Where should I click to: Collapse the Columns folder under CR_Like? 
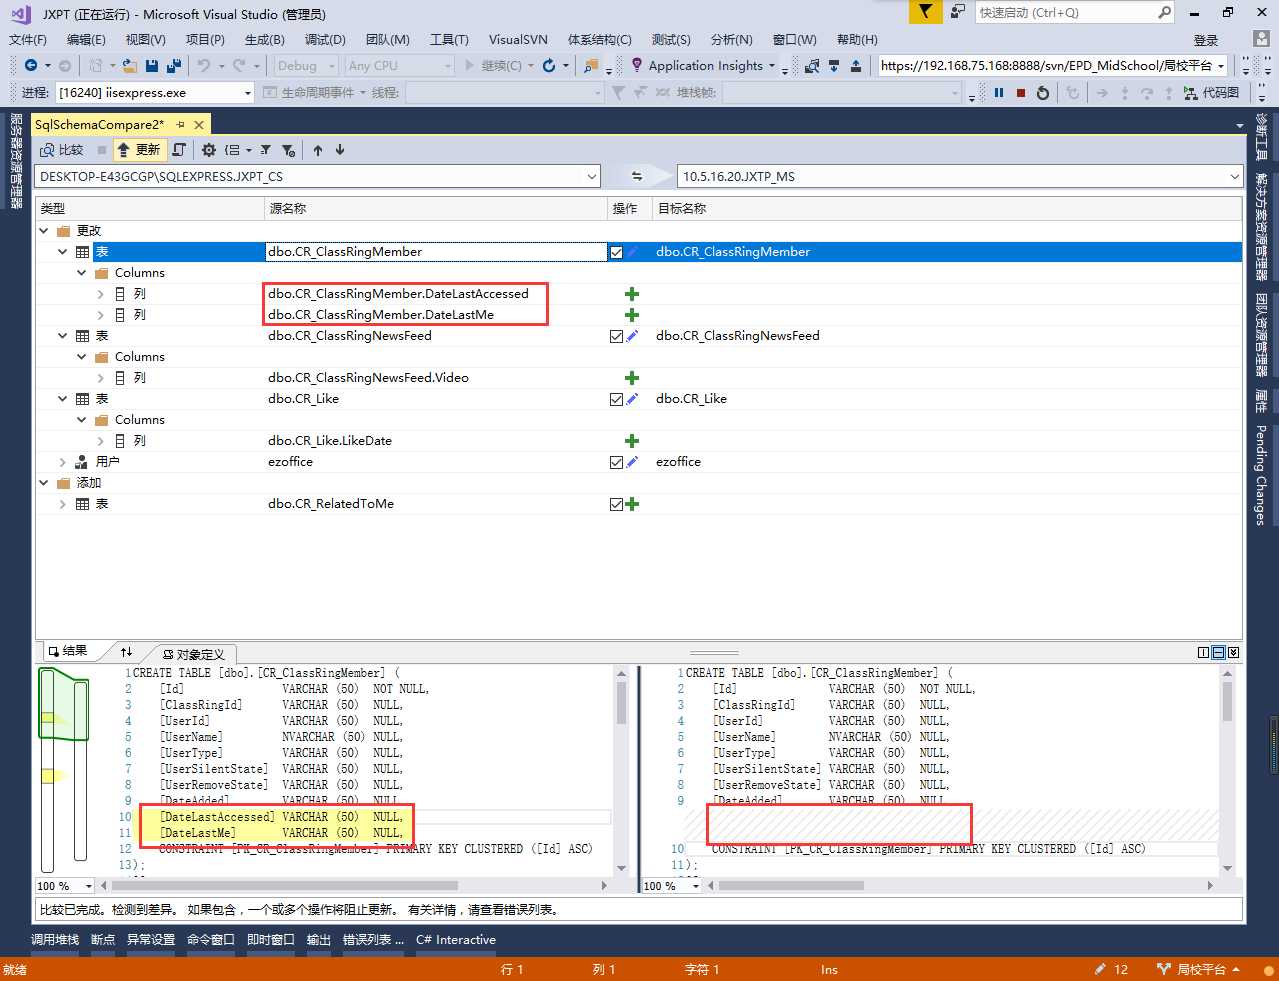(x=82, y=420)
